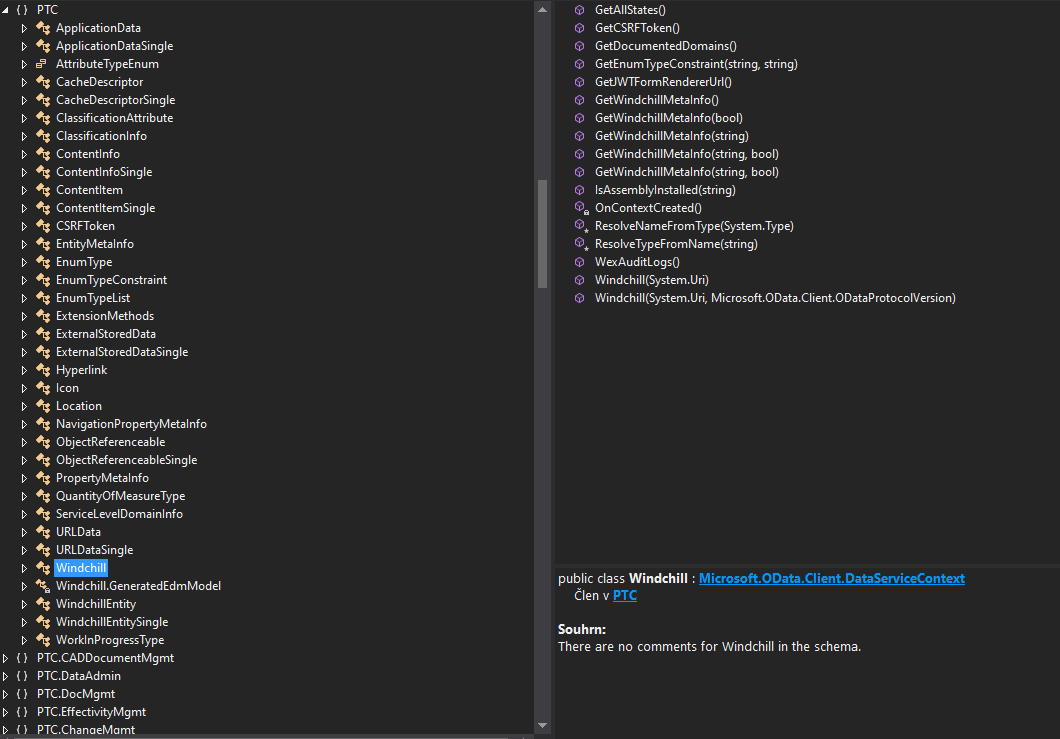
Task: Expand the PTC.CADDocumentMgmt namespace
Action: (7, 657)
